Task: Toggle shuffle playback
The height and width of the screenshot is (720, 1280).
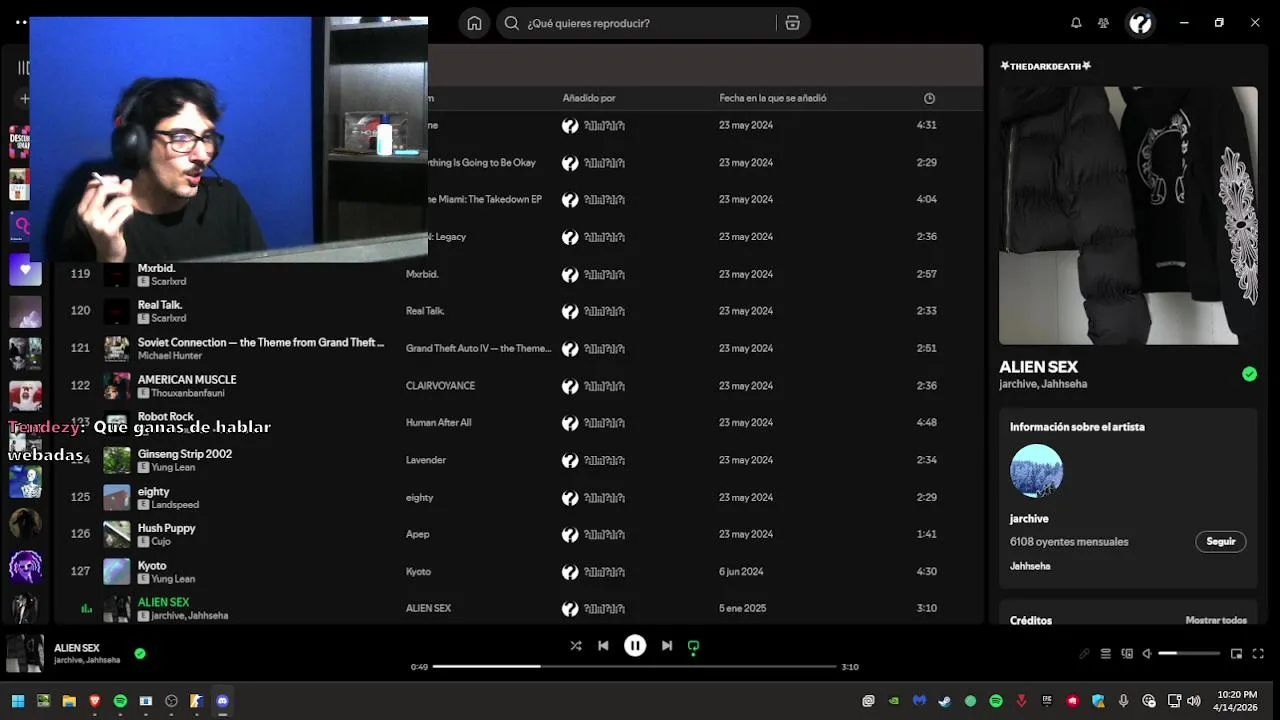Action: pyautogui.click(x=576, y=646)
